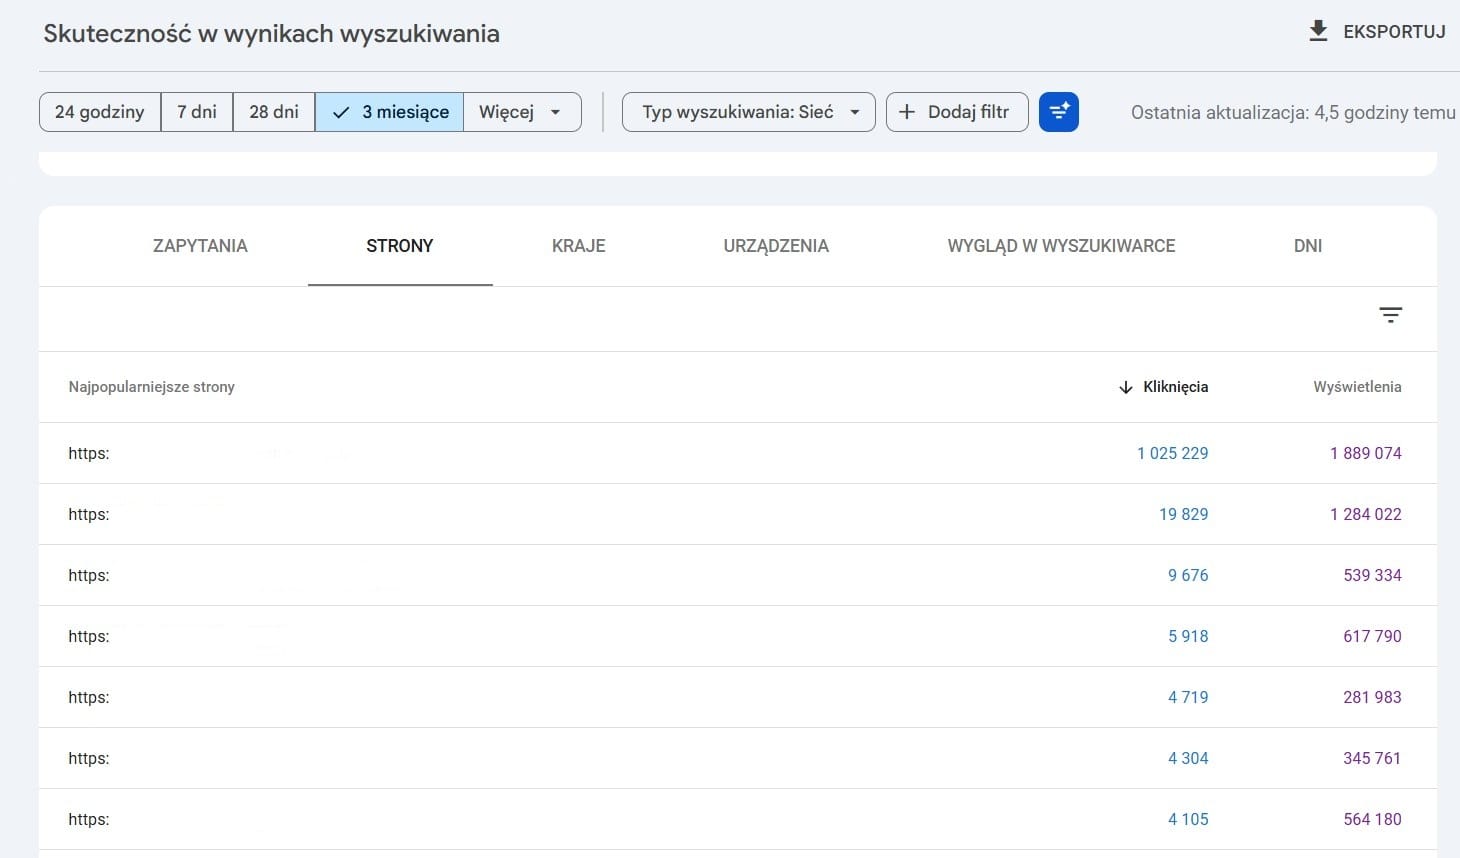Click the clicks value 1 025 229
This screenshot has width=1460, height=858.
(x=1172, y=453)
